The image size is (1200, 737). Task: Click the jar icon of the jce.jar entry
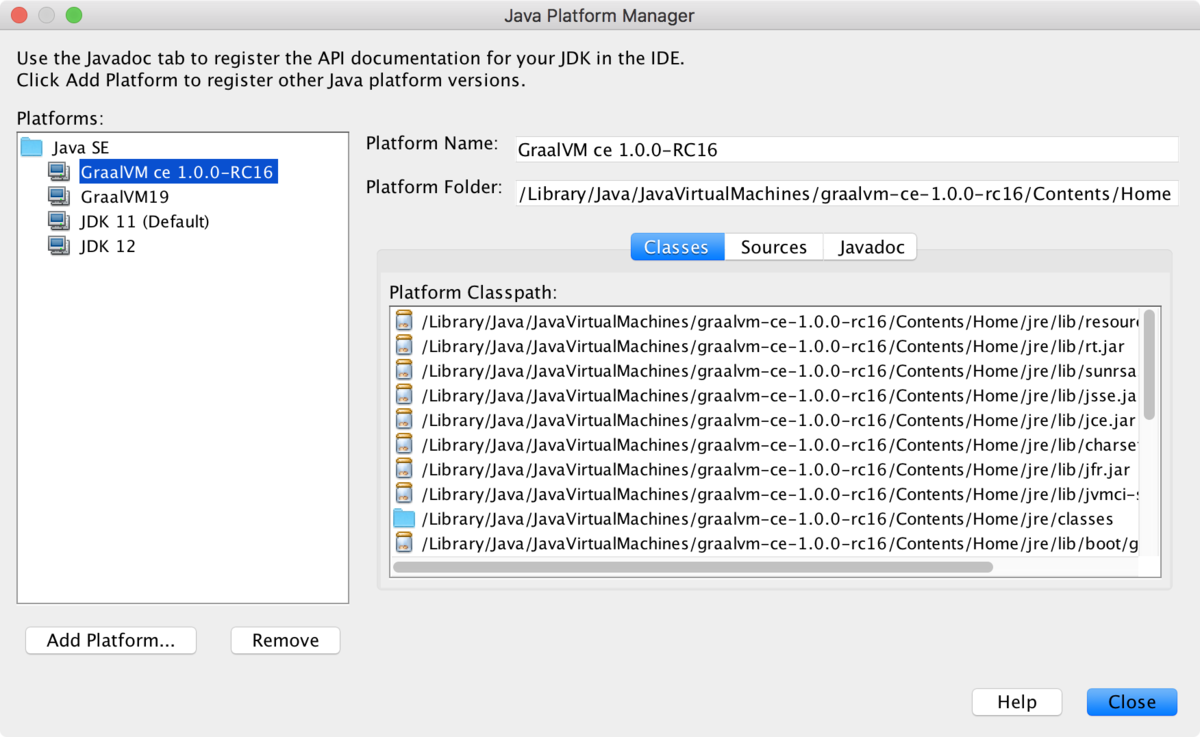(404, 420)
